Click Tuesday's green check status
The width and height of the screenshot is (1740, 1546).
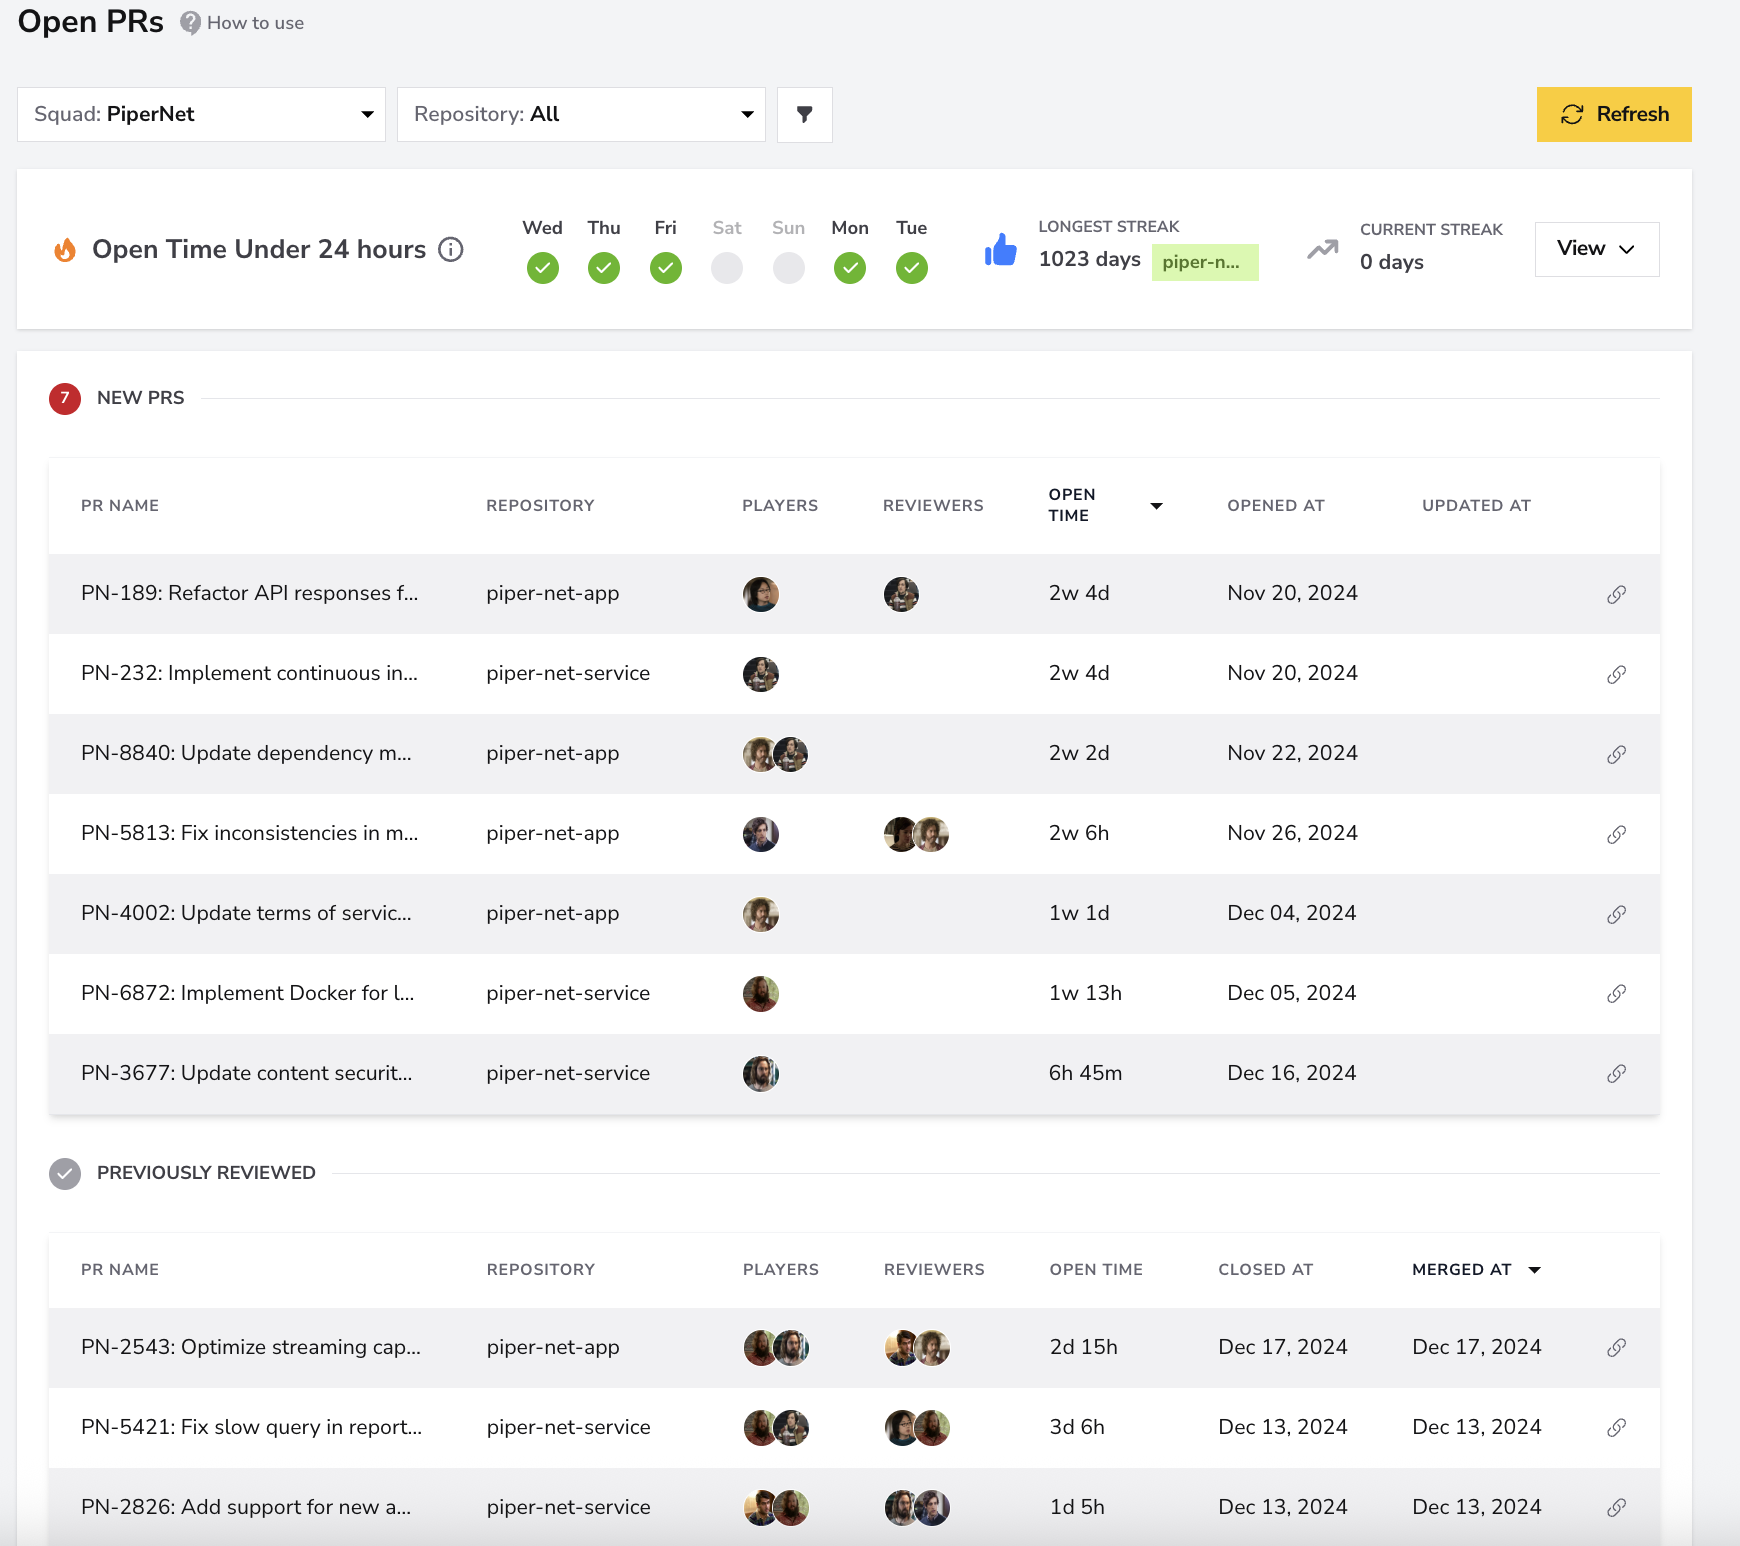(912, 268)
